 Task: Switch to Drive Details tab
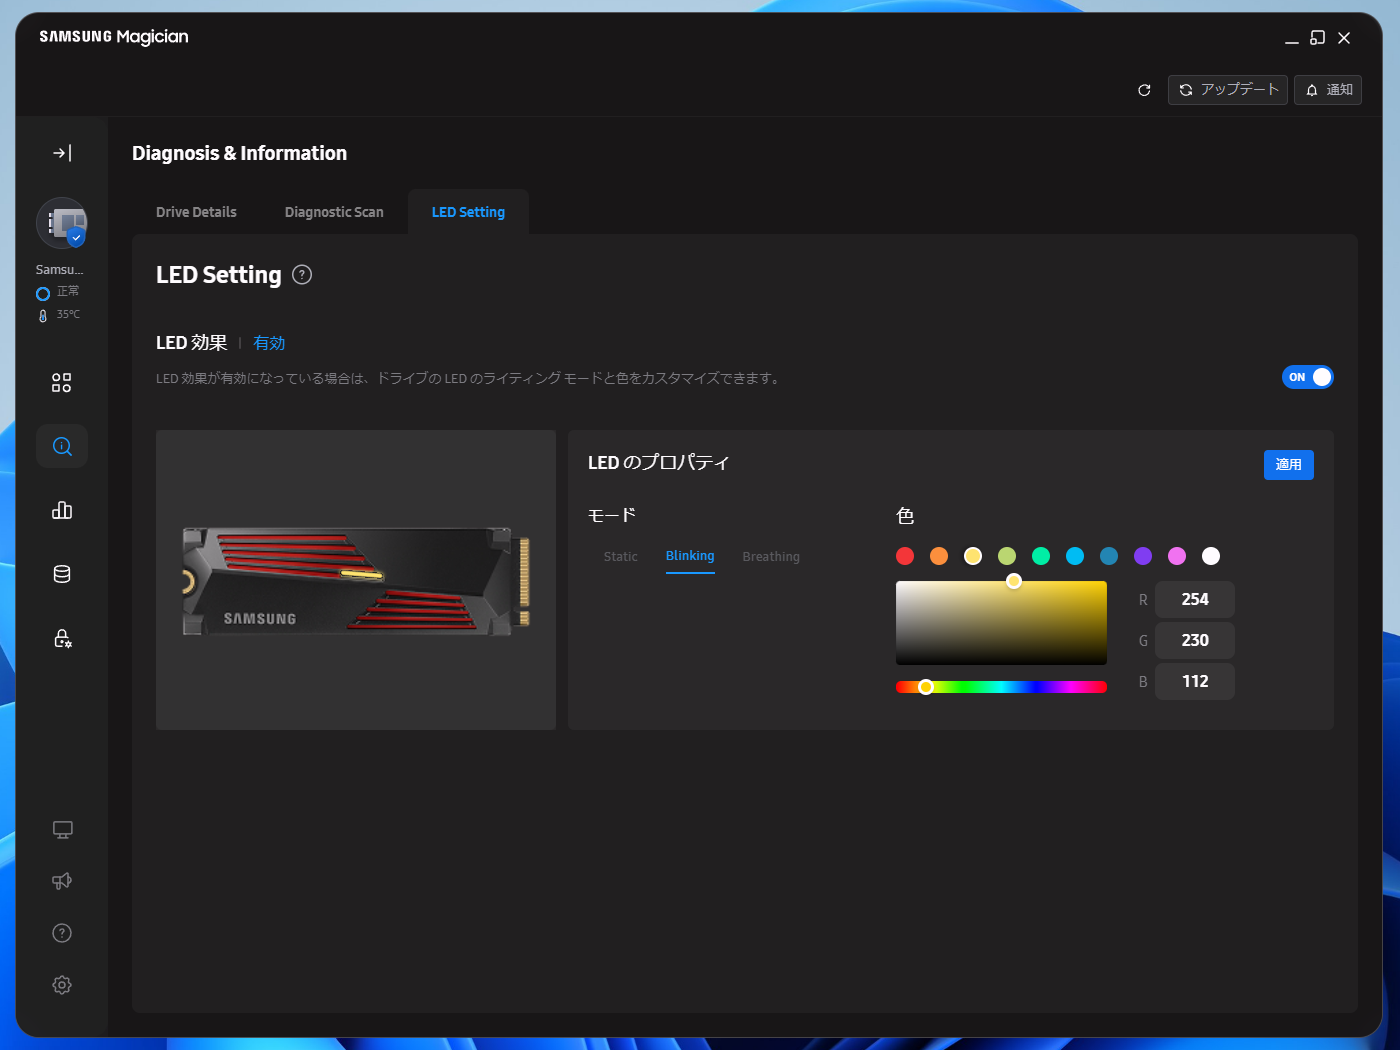pyautogui.click(x=196, y=212)
